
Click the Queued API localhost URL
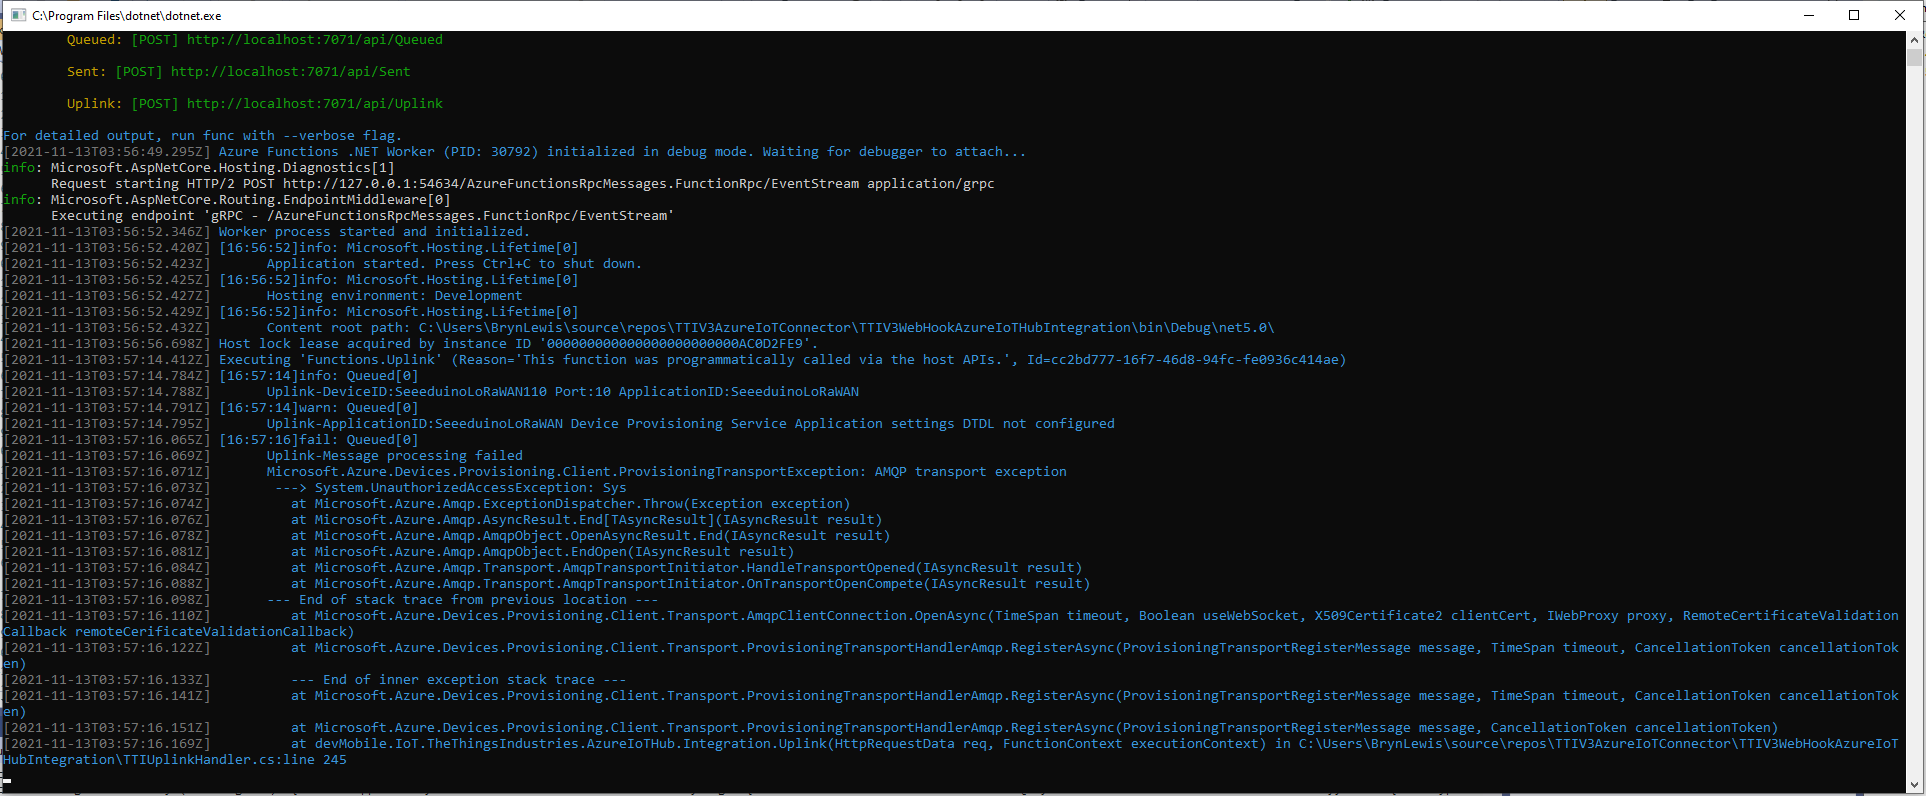click(x=314, y=40)
